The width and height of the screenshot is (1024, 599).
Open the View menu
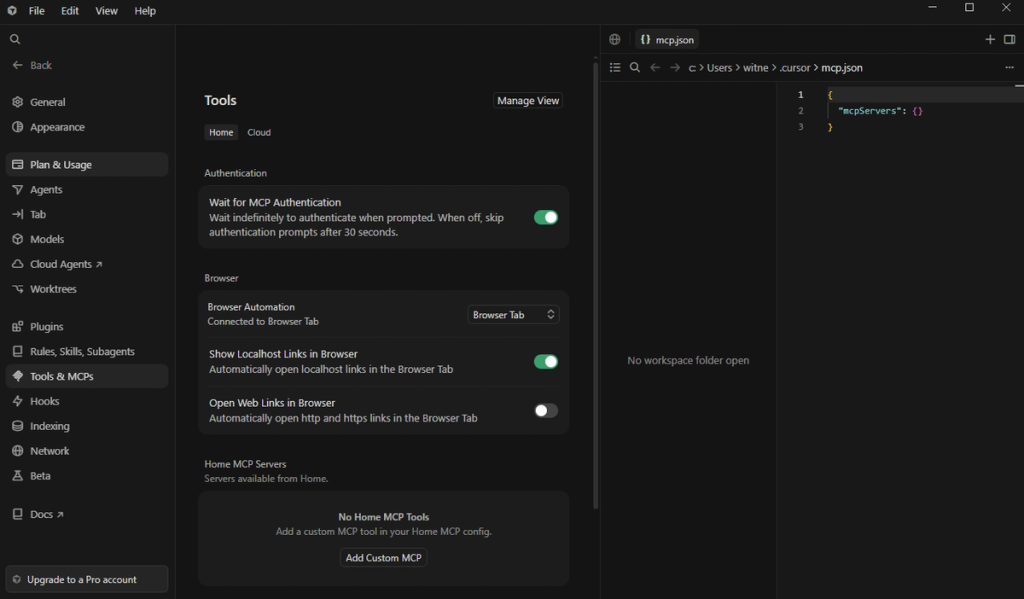(106, 10)
